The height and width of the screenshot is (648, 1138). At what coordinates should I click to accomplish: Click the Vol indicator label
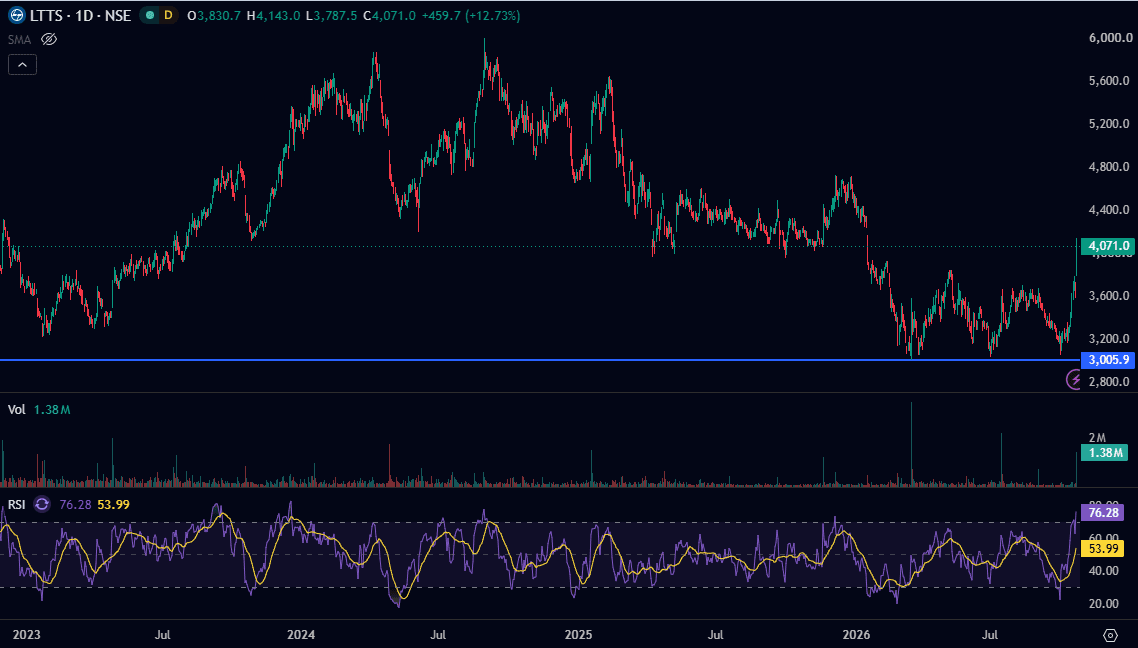[x=17, y=410]
